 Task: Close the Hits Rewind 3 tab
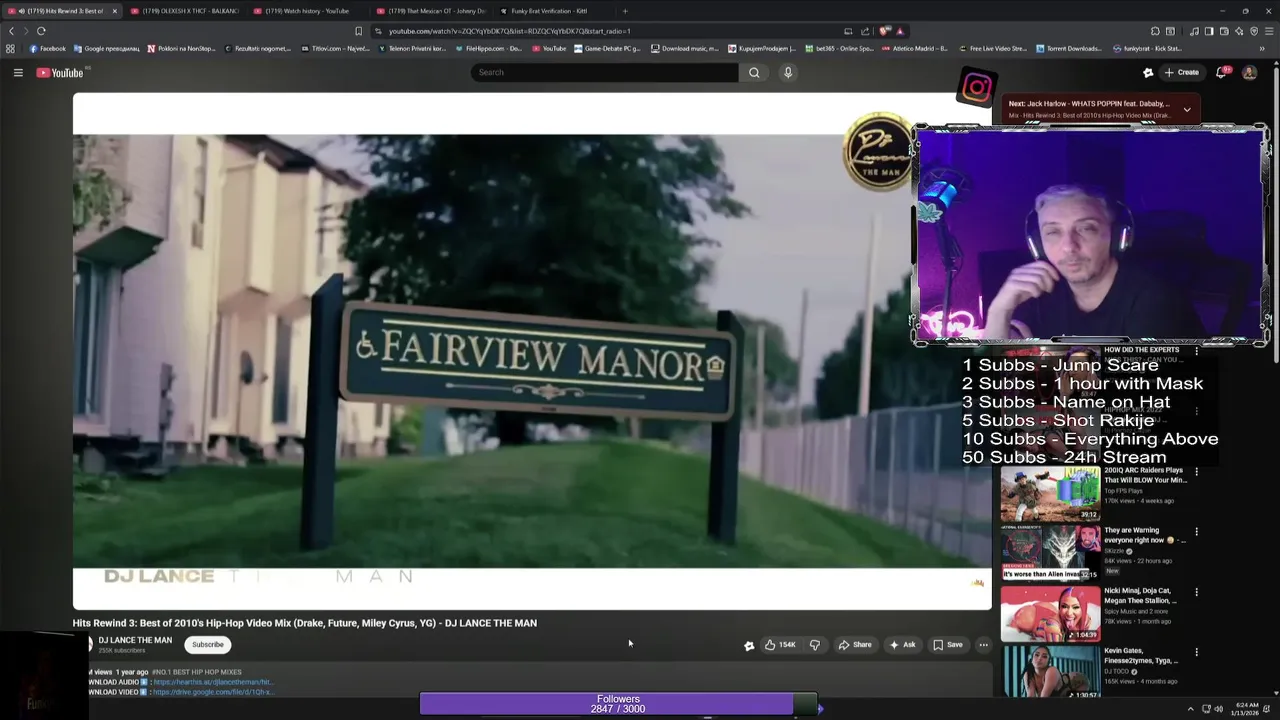[x=114, y=11]
